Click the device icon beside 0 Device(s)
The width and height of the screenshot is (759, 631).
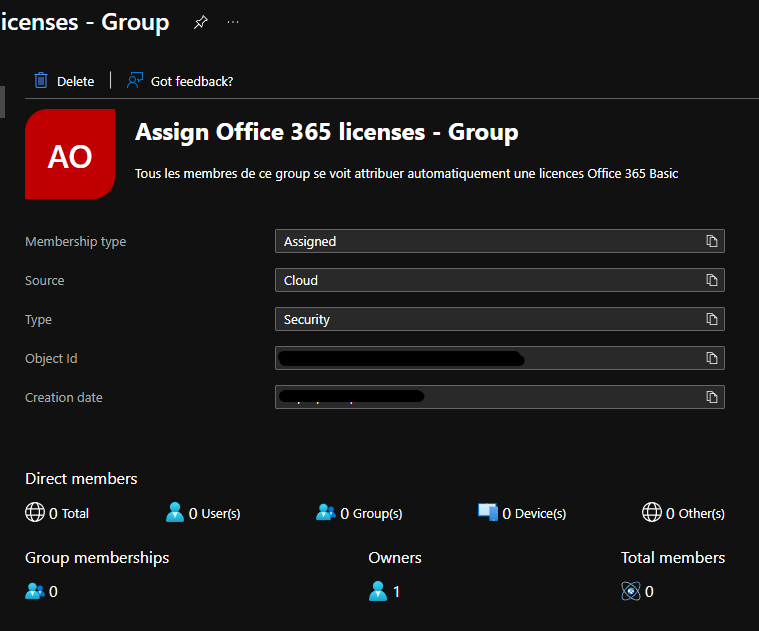click(x=488, y=512)
